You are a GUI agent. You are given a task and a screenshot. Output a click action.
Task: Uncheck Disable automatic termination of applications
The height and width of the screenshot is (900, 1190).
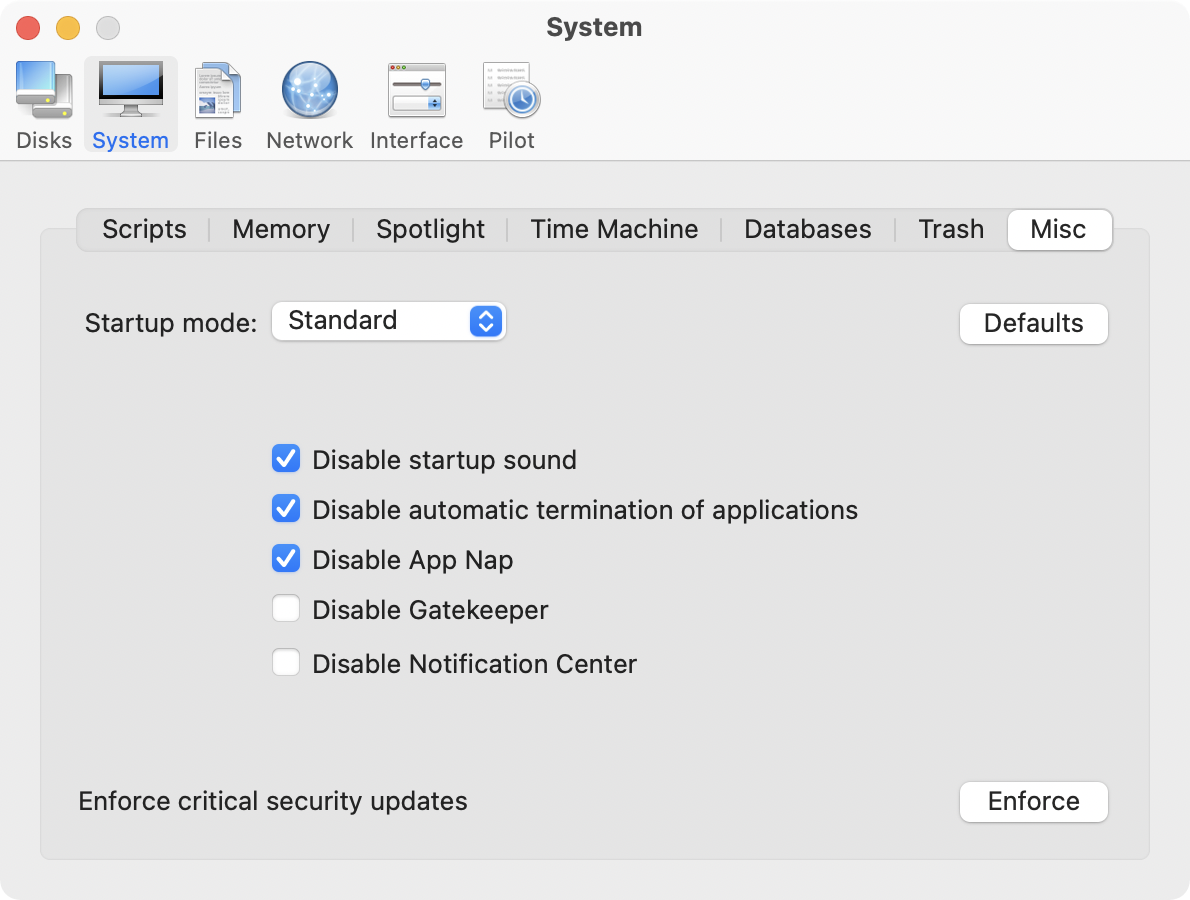(x=286, y=509)
